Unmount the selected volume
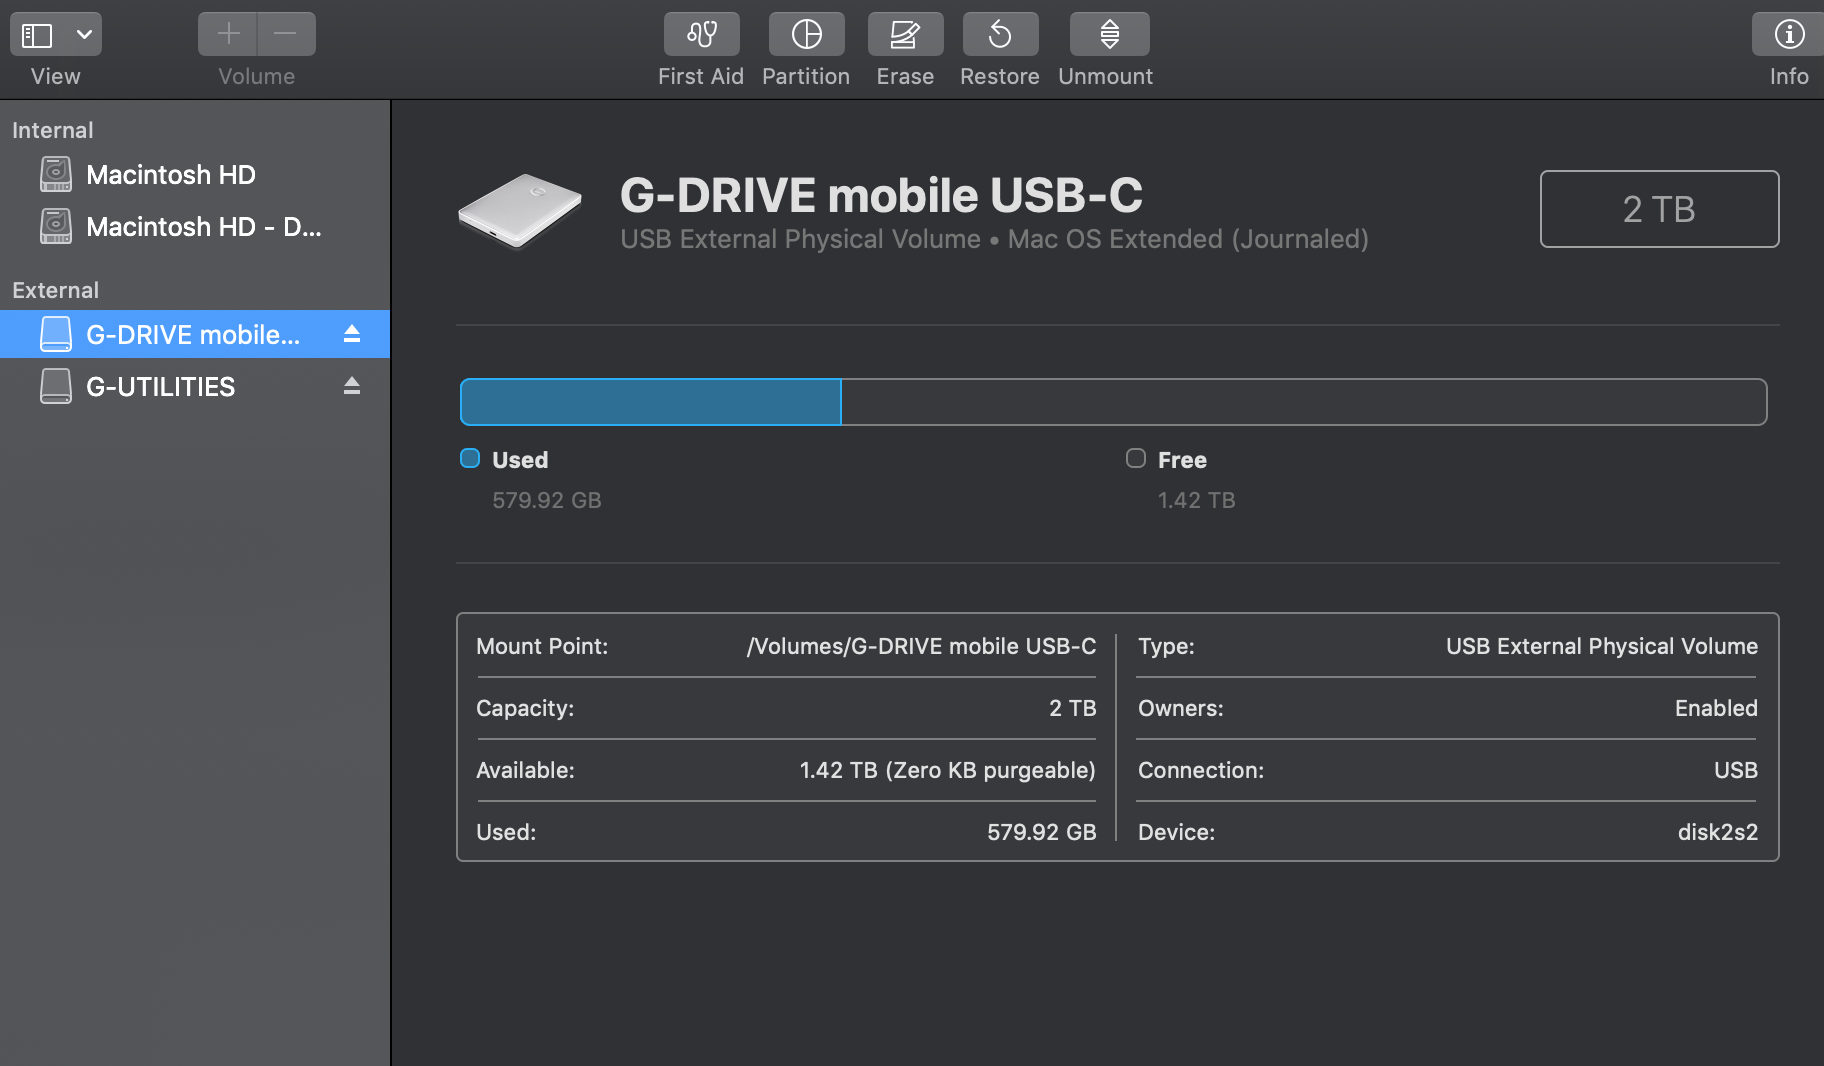Image resolution: width=1824 pixels, height=1066 pixels. pos(1109,34)
